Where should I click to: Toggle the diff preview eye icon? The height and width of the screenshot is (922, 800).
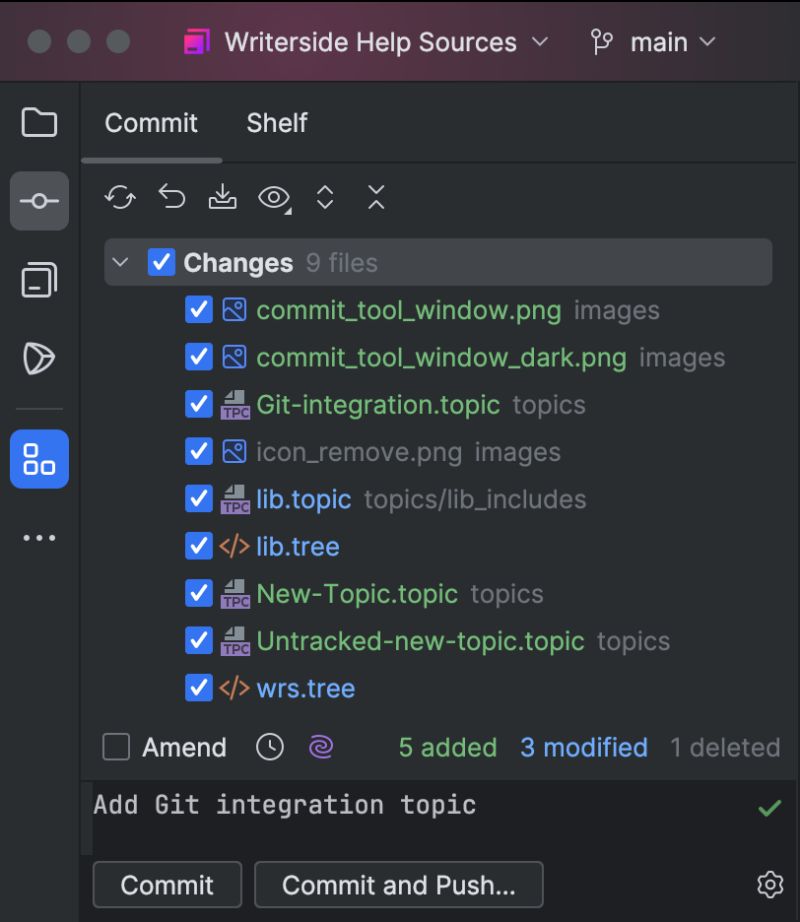pos(272,197)
